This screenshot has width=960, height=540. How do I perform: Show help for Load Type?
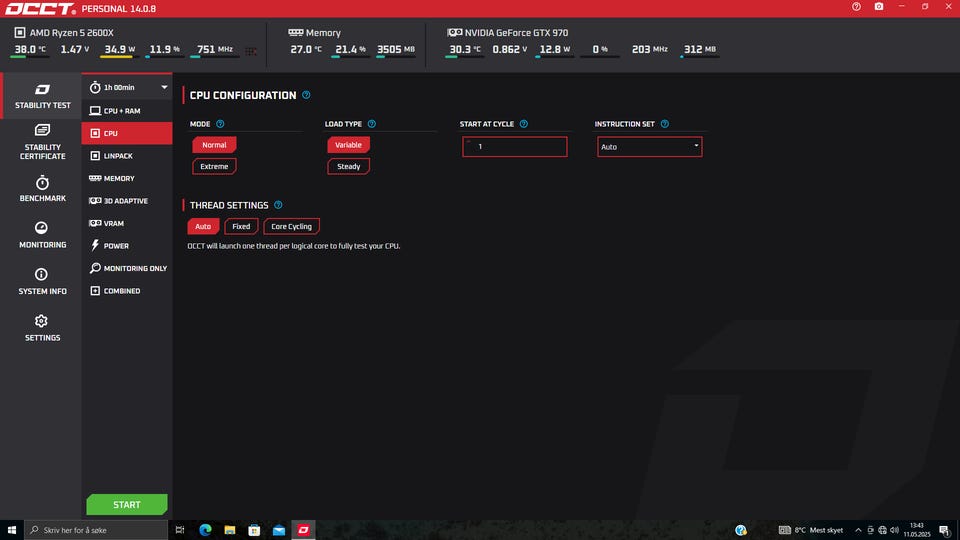point(372,124)
